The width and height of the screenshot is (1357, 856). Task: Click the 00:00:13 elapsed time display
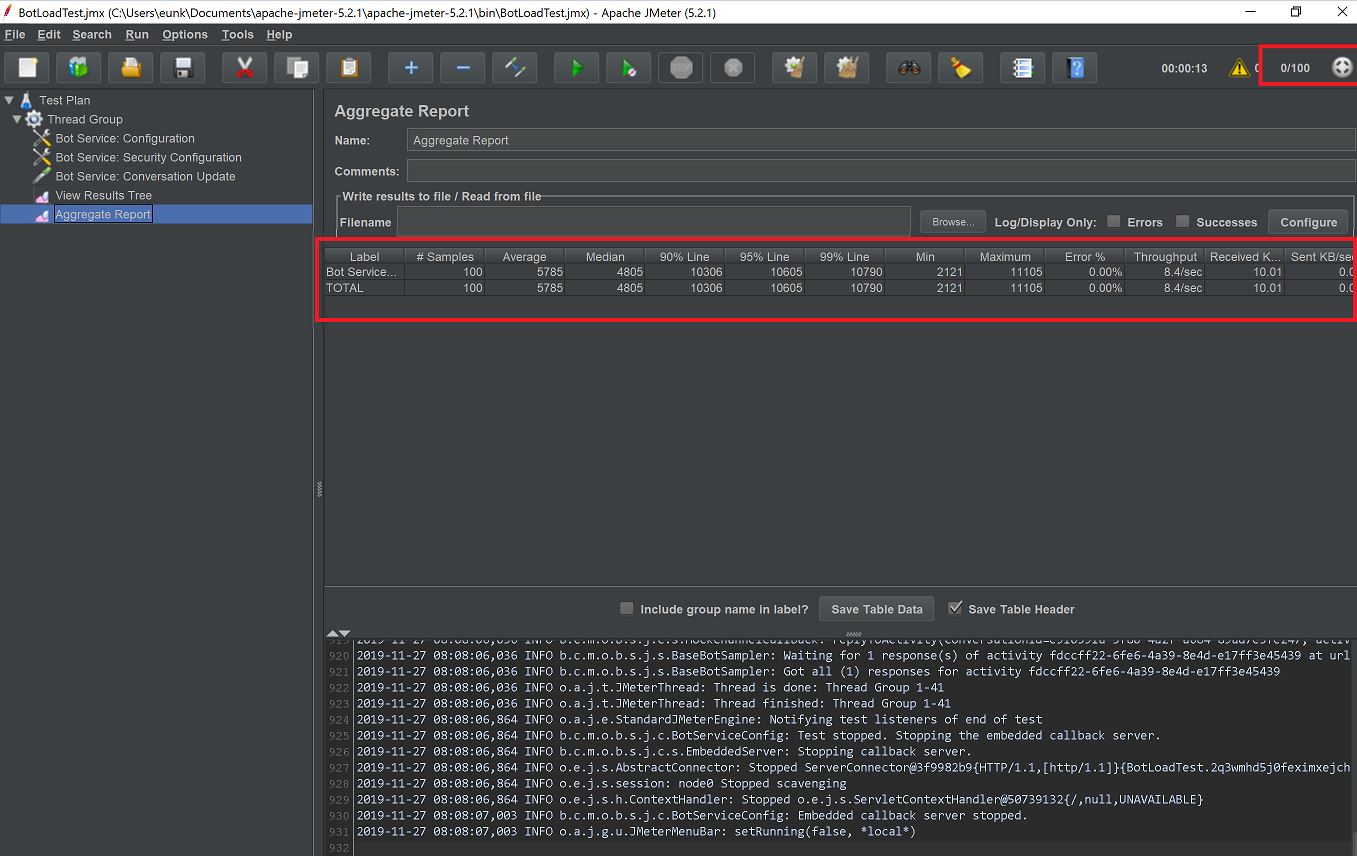tap(1184, 68)
